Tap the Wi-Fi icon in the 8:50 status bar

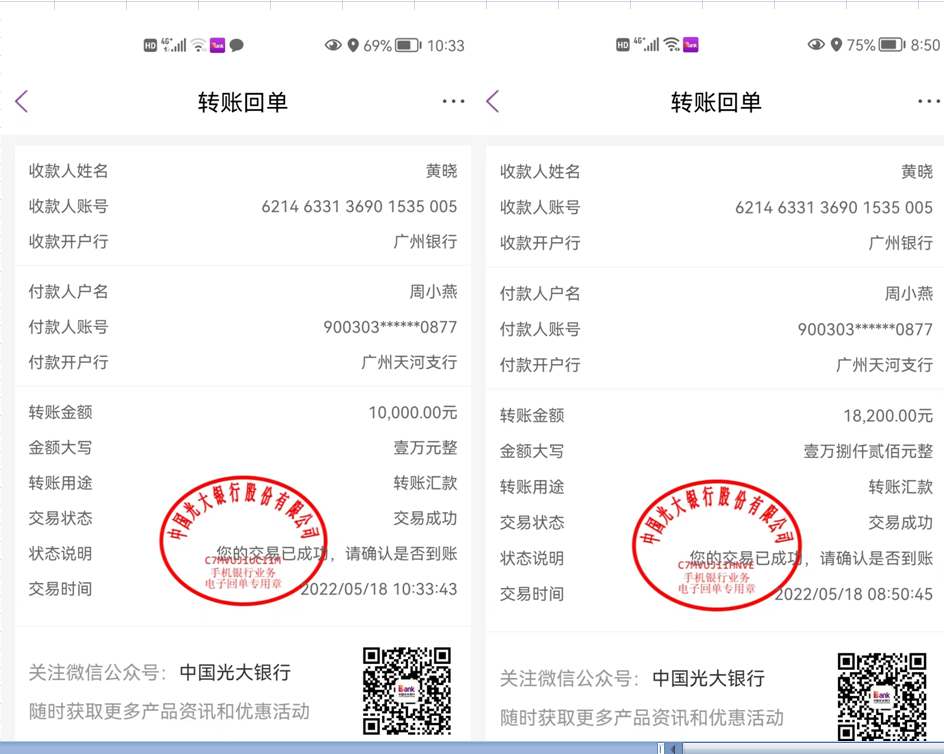tap(671, 45)
